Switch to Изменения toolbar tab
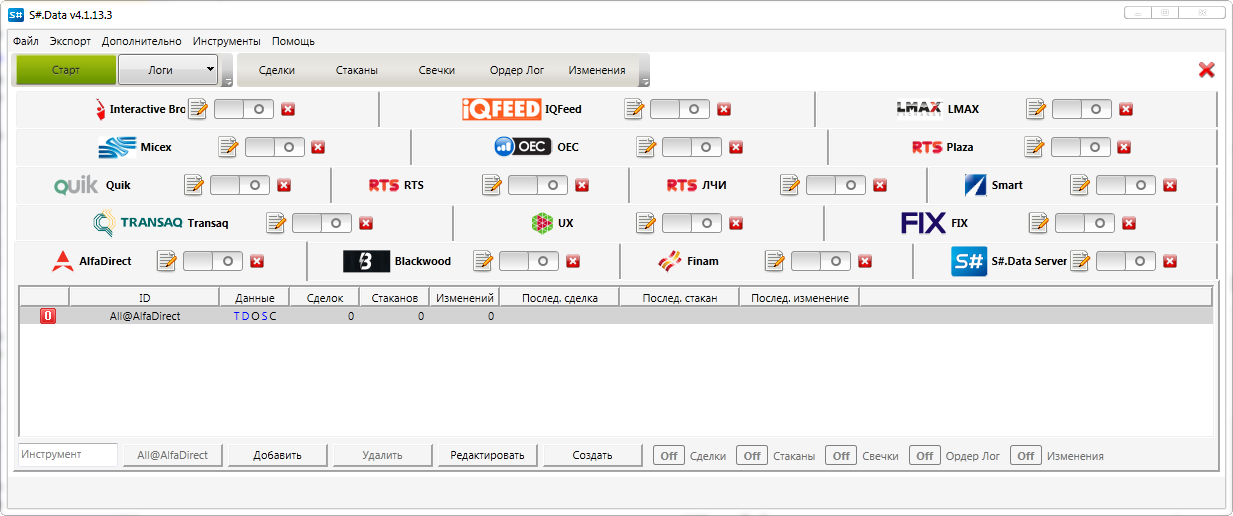 597,70
